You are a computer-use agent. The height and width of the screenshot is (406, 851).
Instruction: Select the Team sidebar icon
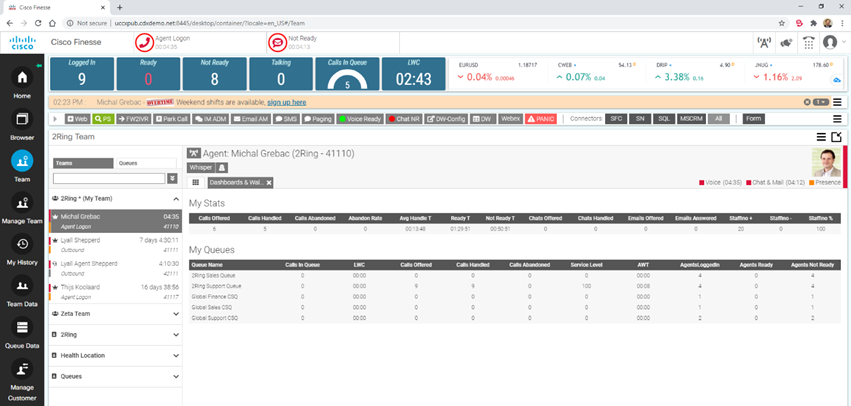(x=22, y=161)
